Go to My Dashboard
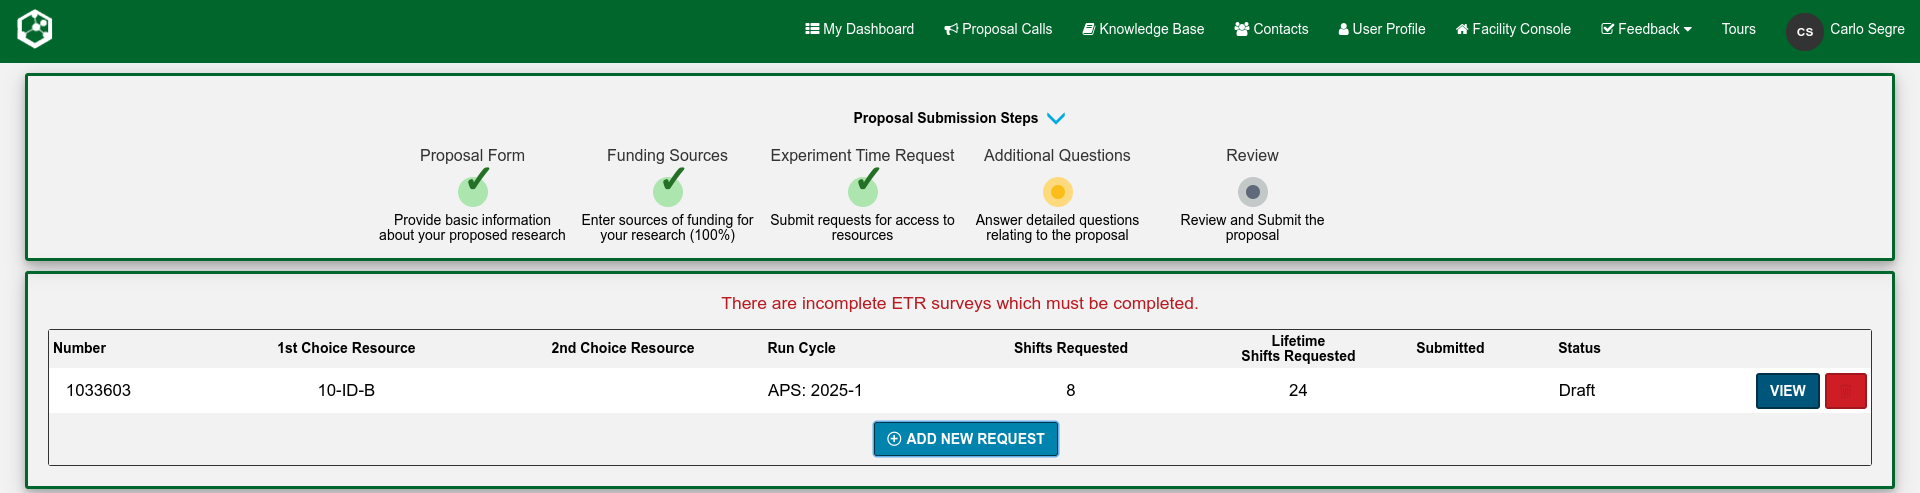The height and width of the screenshot is (493, 1920). click(x=860, y=29)
